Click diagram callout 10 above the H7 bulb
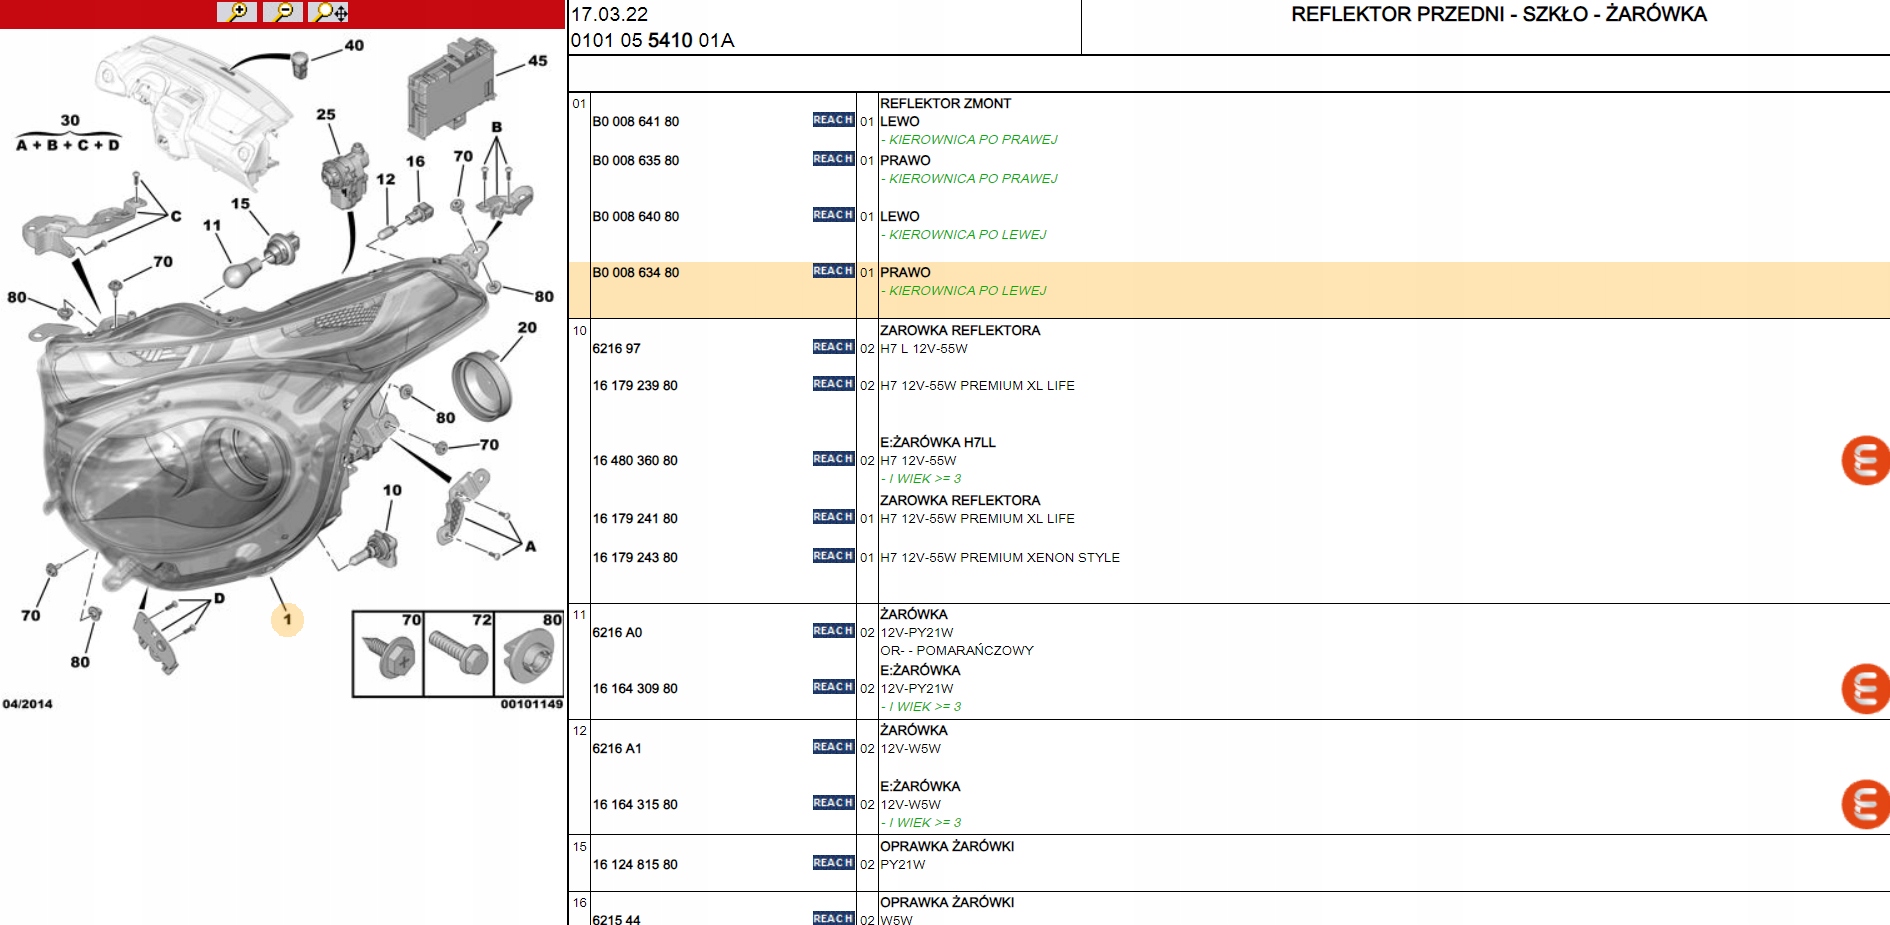 [392, 490]
